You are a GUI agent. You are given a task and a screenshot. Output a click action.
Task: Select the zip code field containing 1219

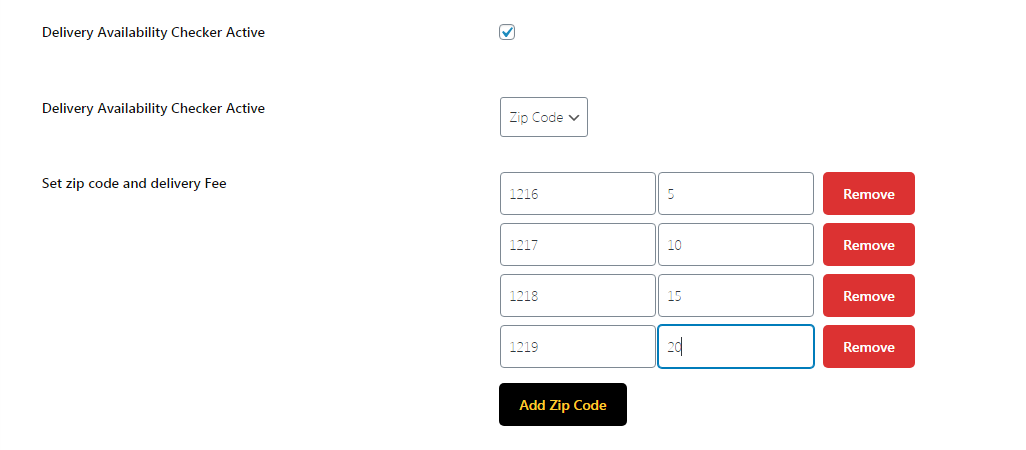[577, 347]
